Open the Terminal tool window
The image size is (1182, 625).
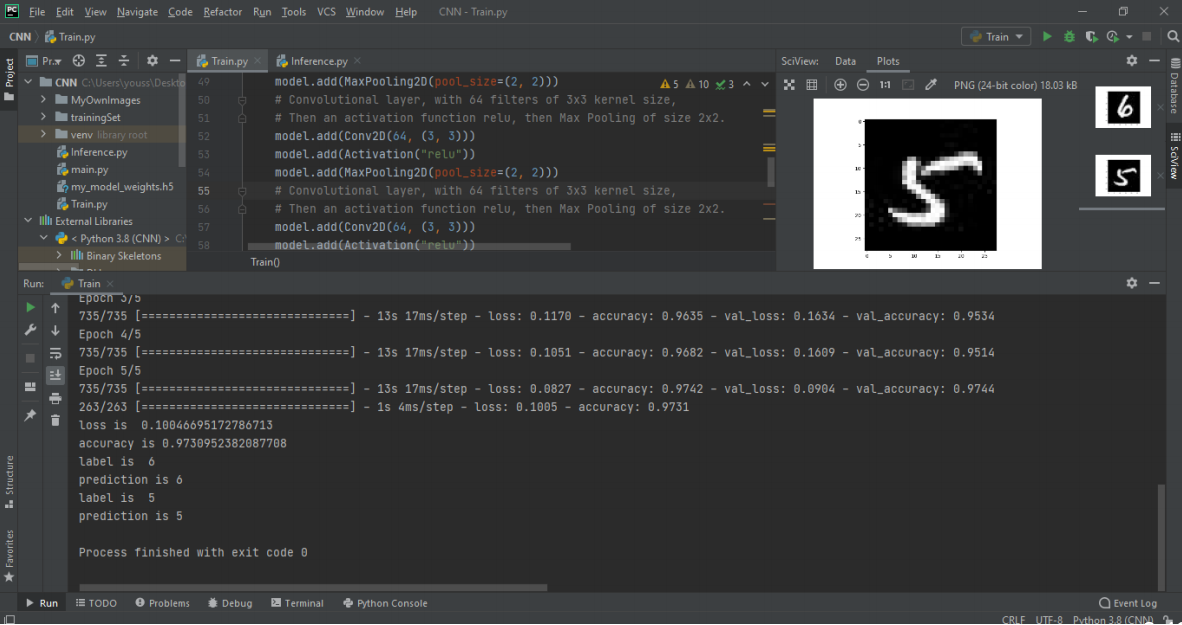click(x=298, y=603)
